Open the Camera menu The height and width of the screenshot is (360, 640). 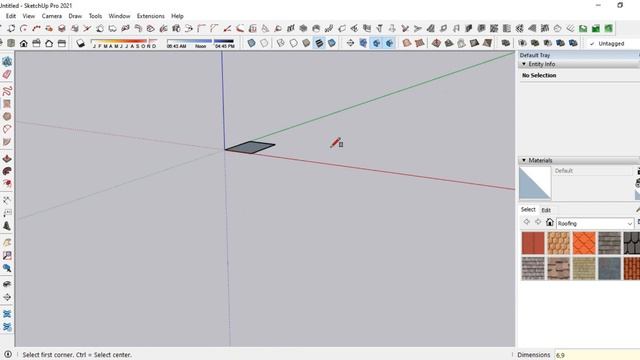pyautogui.click(x=52, y=16)
